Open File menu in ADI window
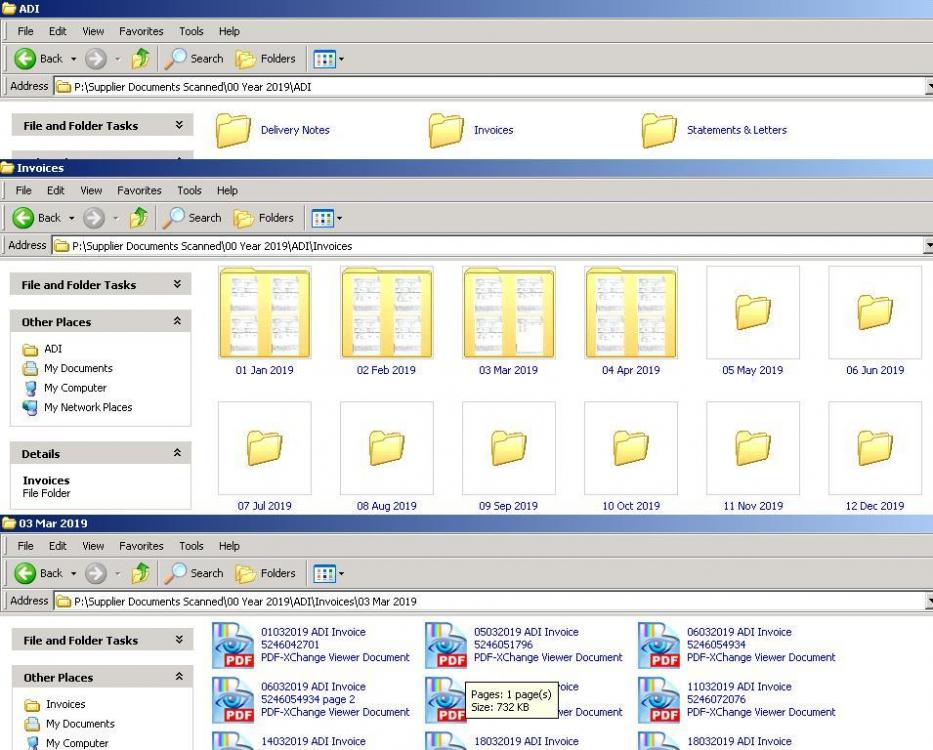This screenshot has height=750, width=933. coord(26,31)
